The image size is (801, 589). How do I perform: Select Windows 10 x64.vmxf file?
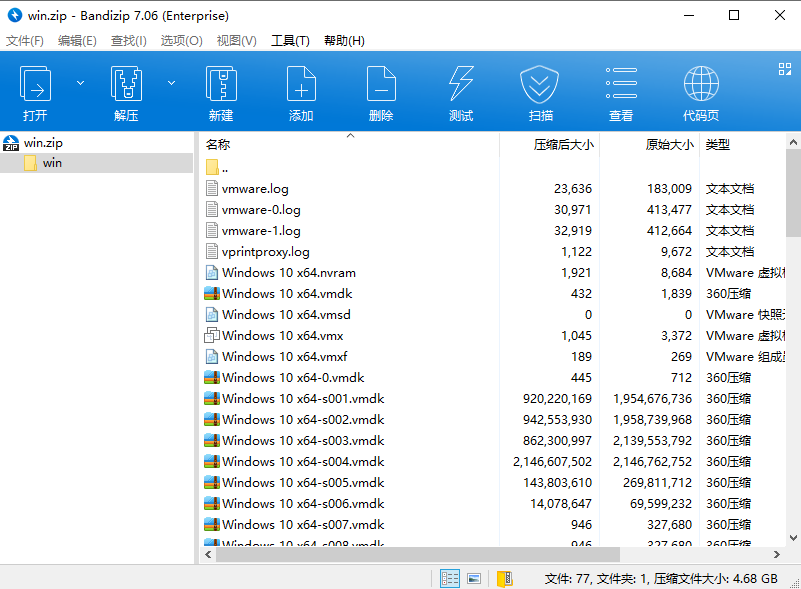[285, 356]
